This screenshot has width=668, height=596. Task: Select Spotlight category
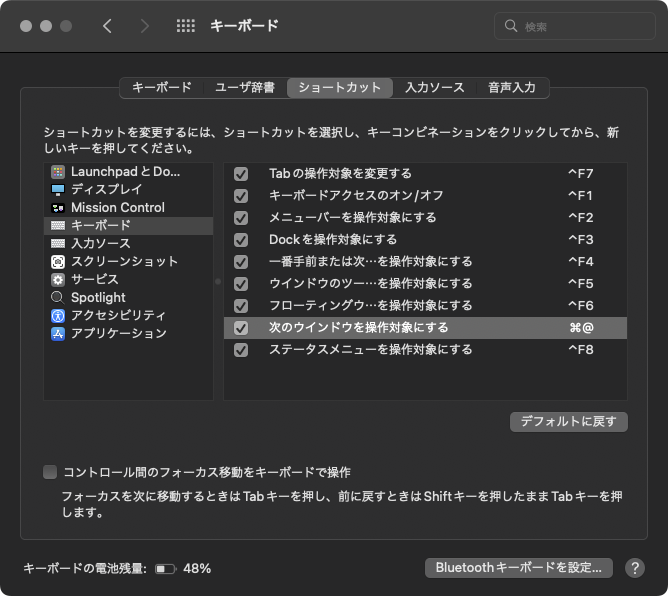point(128,297)
